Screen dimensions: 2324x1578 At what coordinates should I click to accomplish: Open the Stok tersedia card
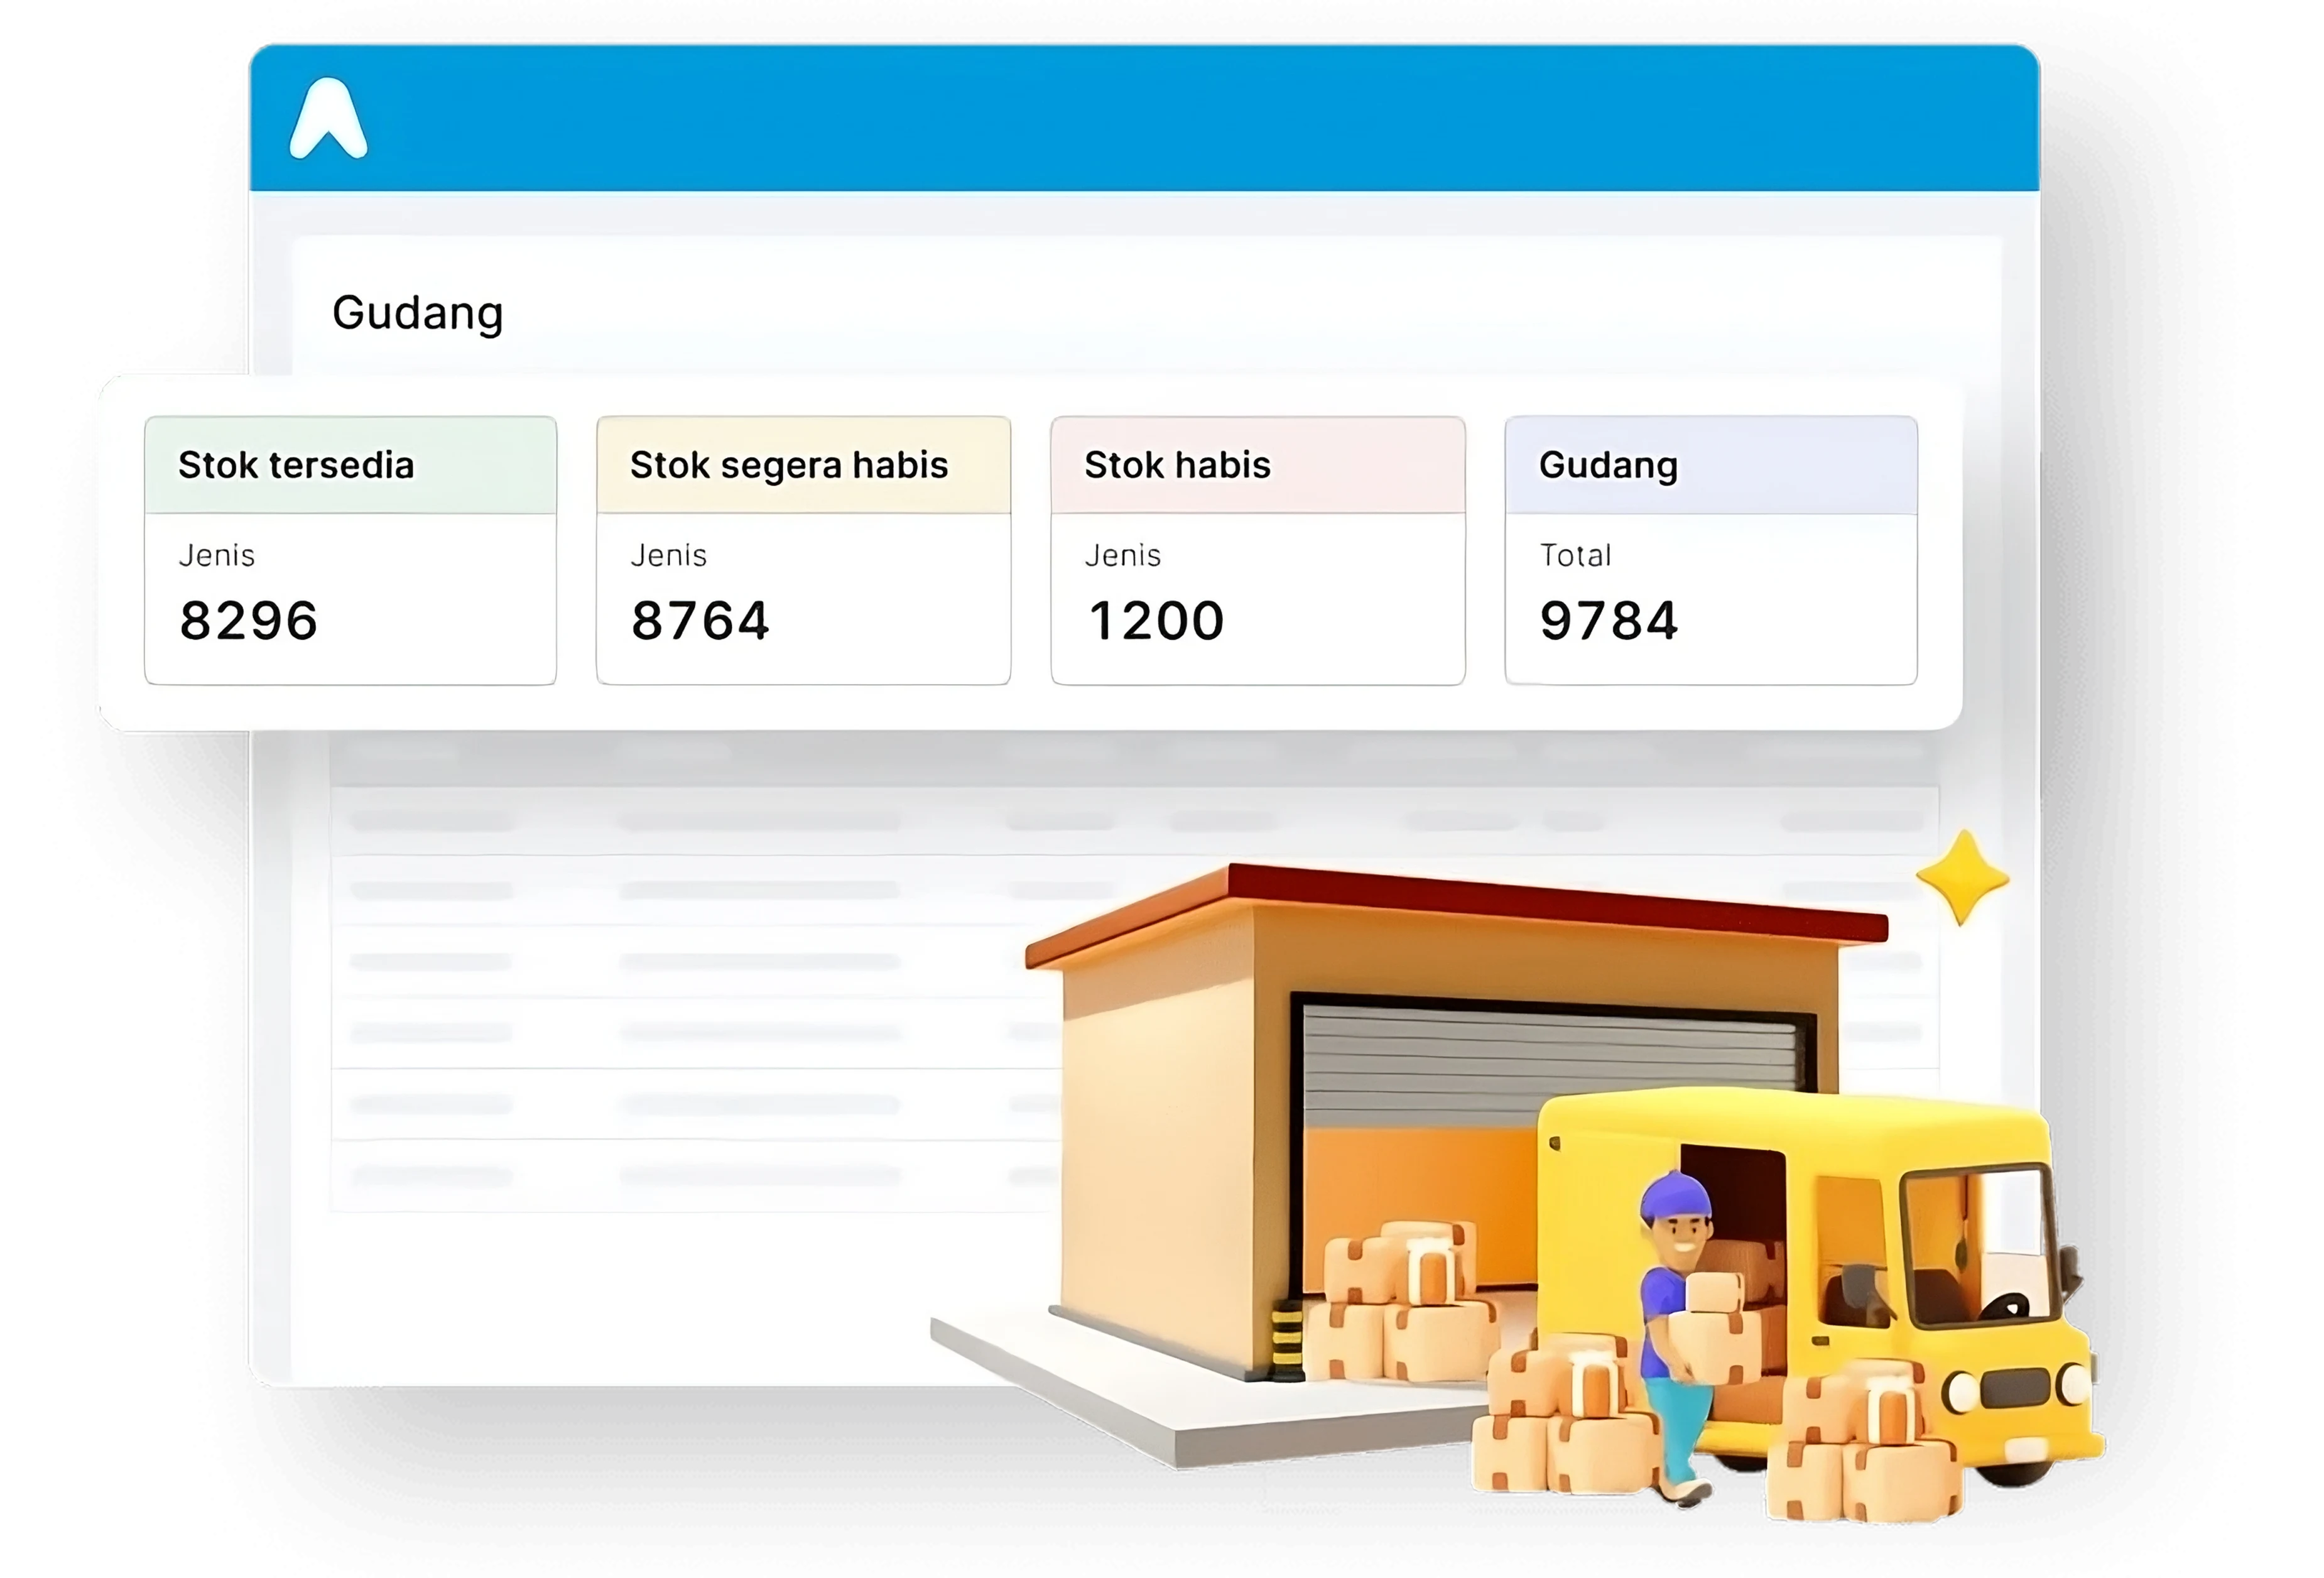[350, 550]
